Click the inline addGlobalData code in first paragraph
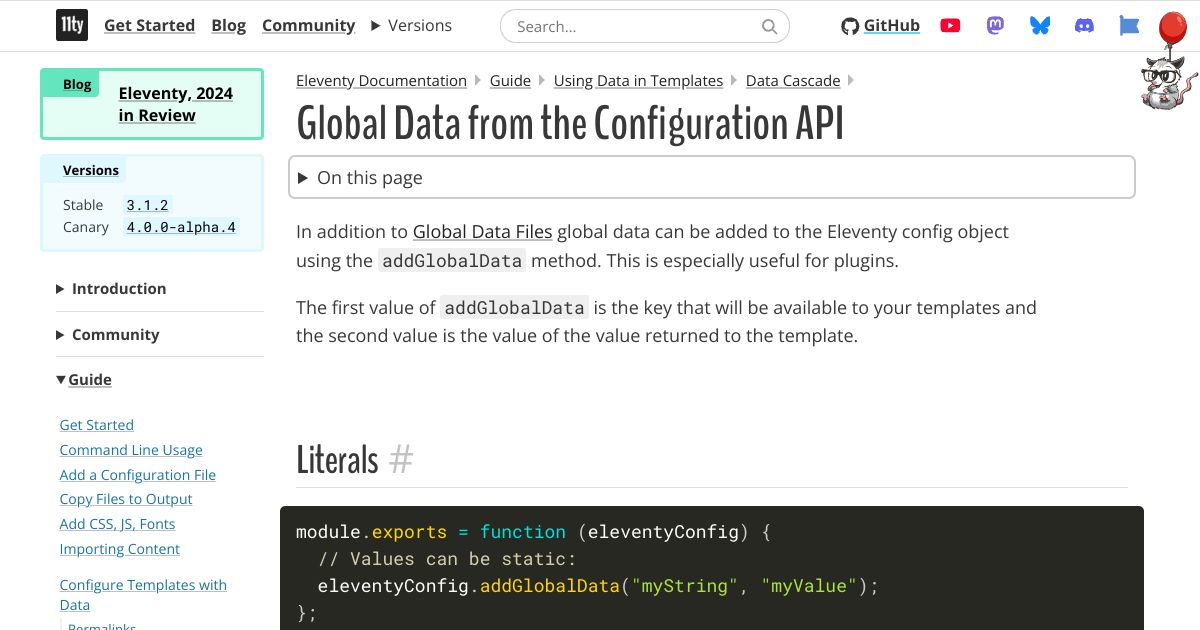The height and width of the screenshot is (630, 1200). pos(452,261)
